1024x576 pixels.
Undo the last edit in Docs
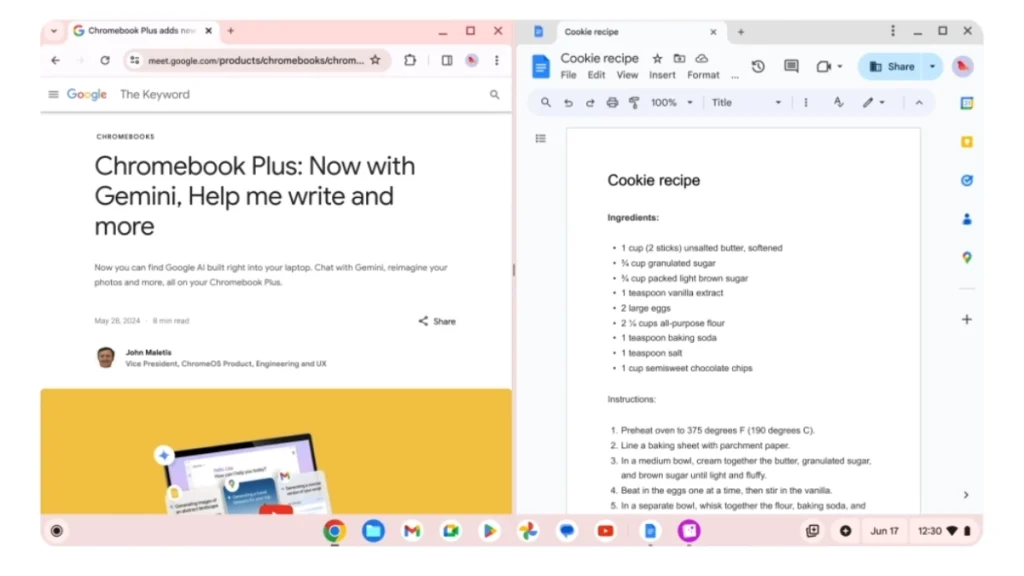tap(568, 103)
